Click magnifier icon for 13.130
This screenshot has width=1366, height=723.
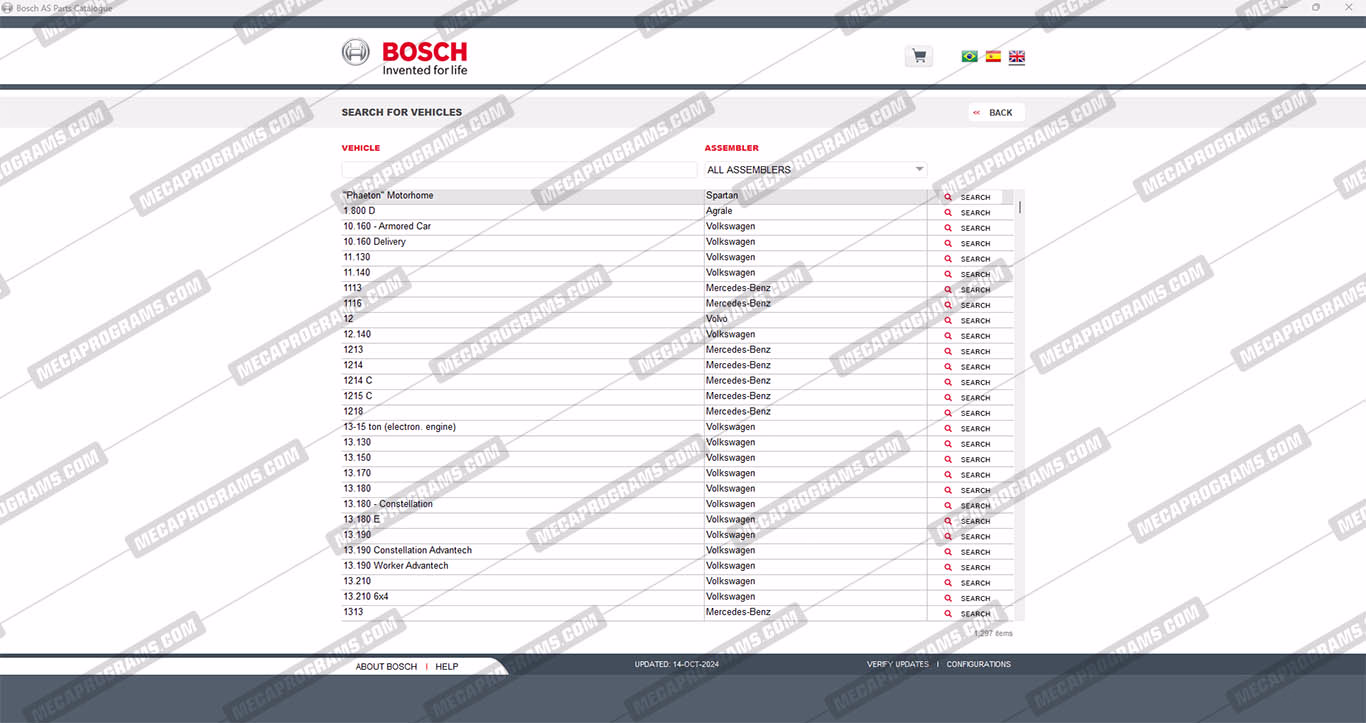pyautogui.click(x=948, y=444)
